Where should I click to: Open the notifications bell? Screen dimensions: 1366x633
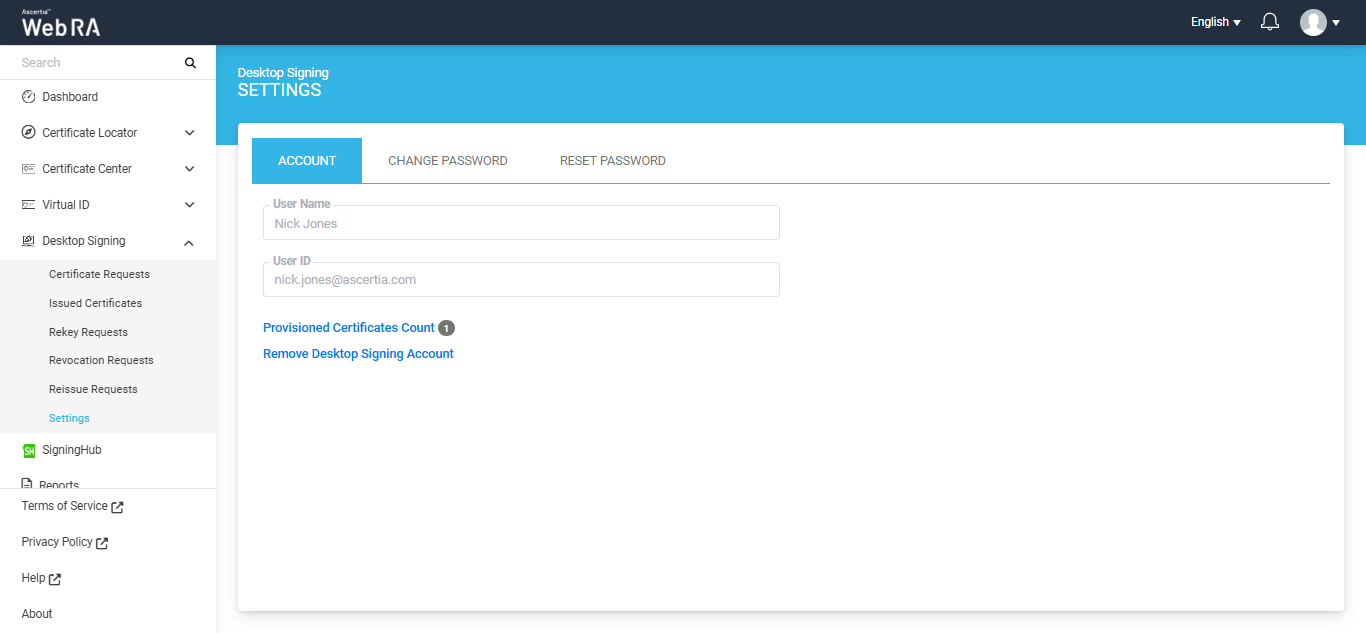click(x=1270, y=22)
